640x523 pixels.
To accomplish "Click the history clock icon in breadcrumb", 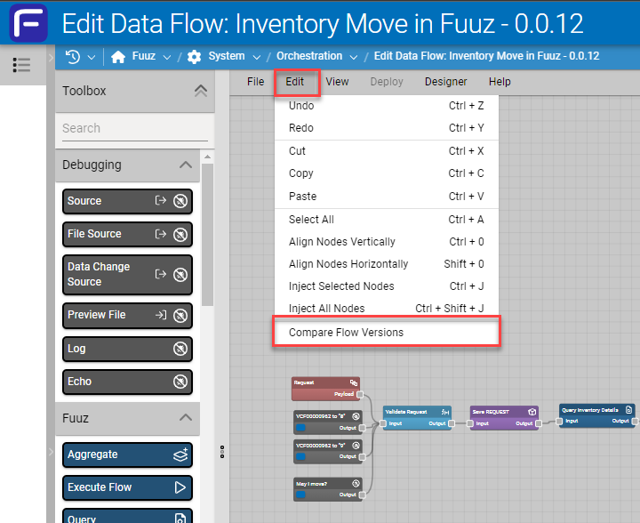I will click(73, 57).
